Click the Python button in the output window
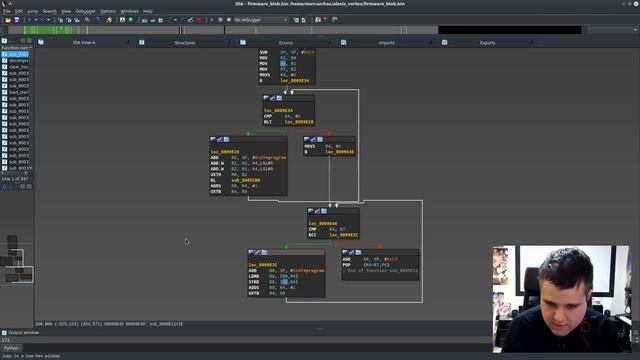 pos(11,348)
